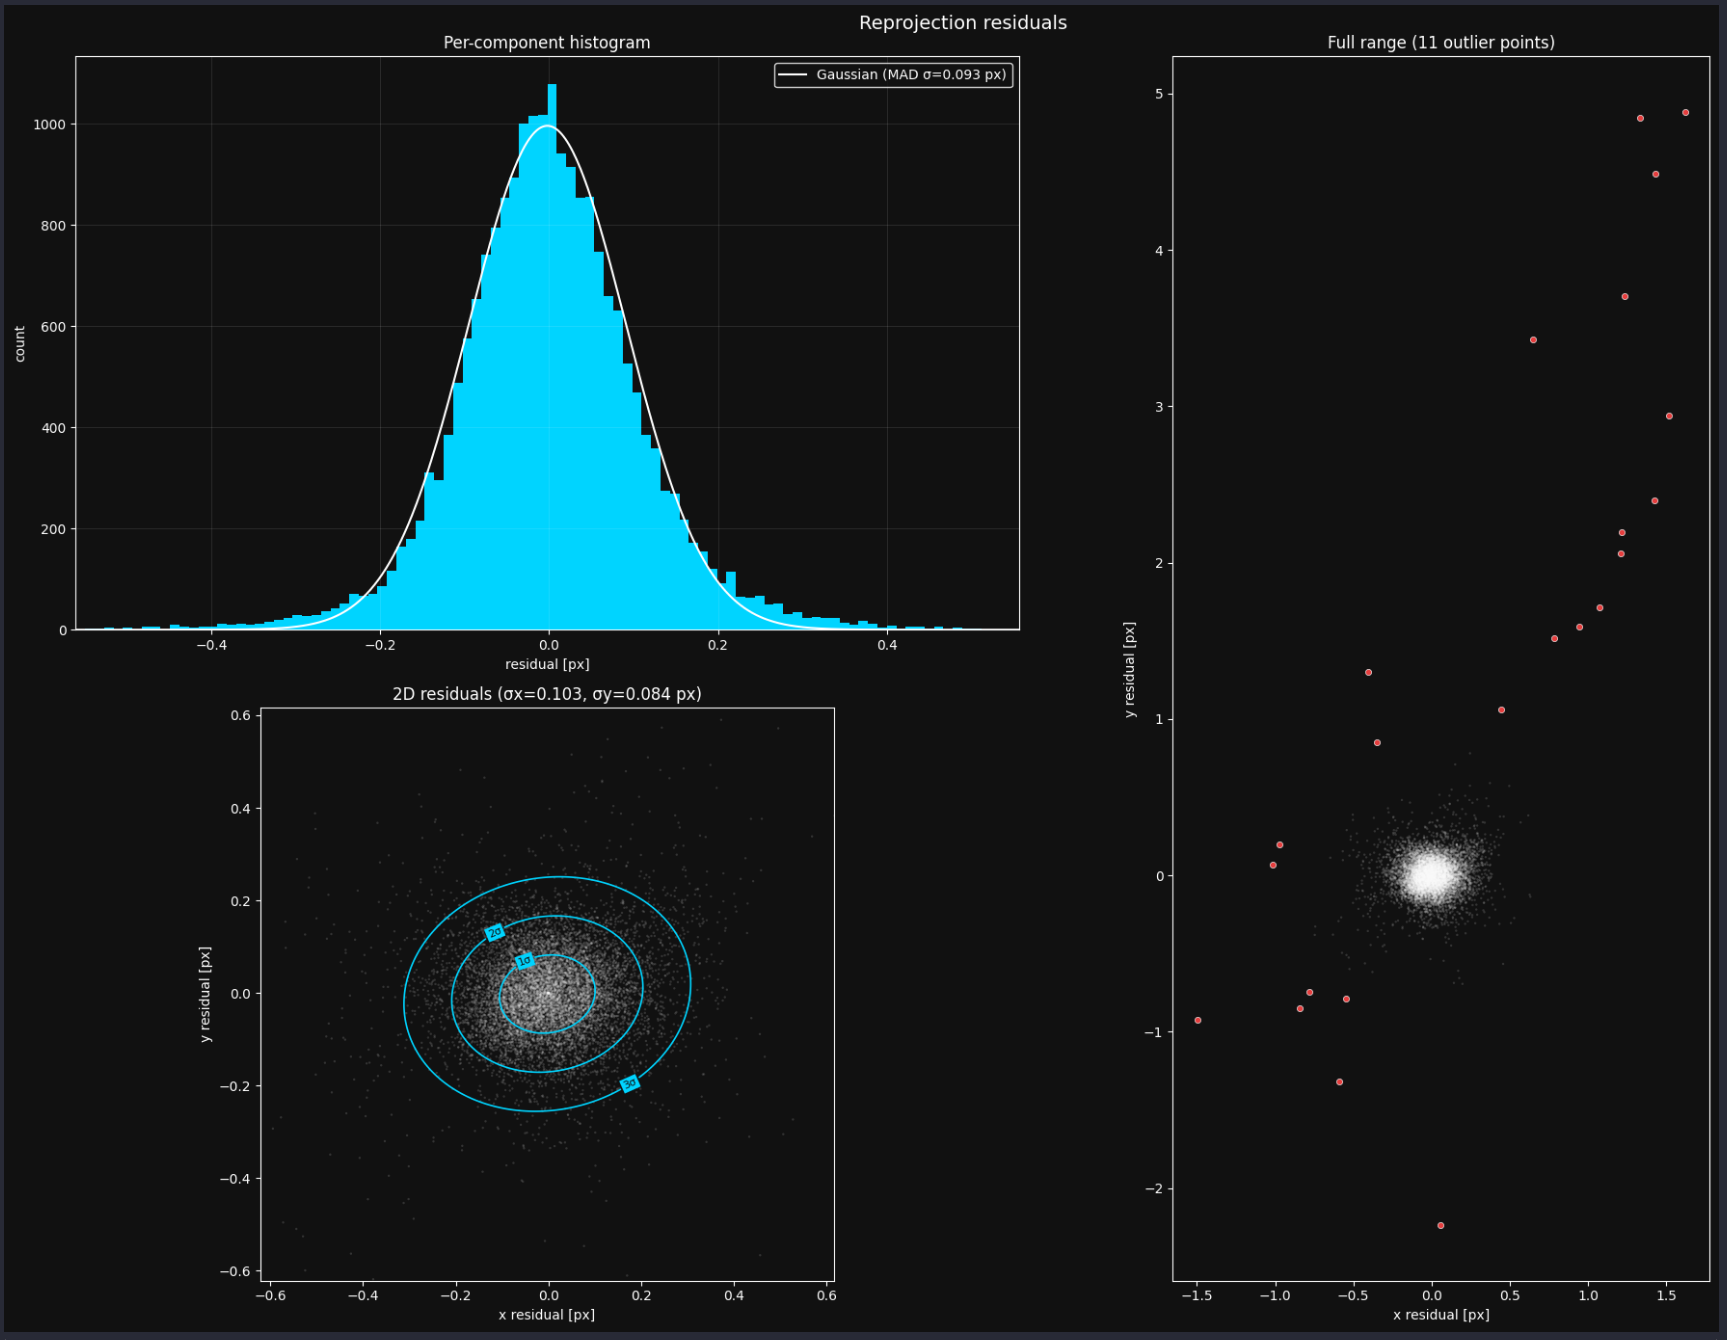Click the 5 tick on the Full range y-axis
Image resolution: width=1727 pixels, height=1340 pixels.
(1159, 95)
